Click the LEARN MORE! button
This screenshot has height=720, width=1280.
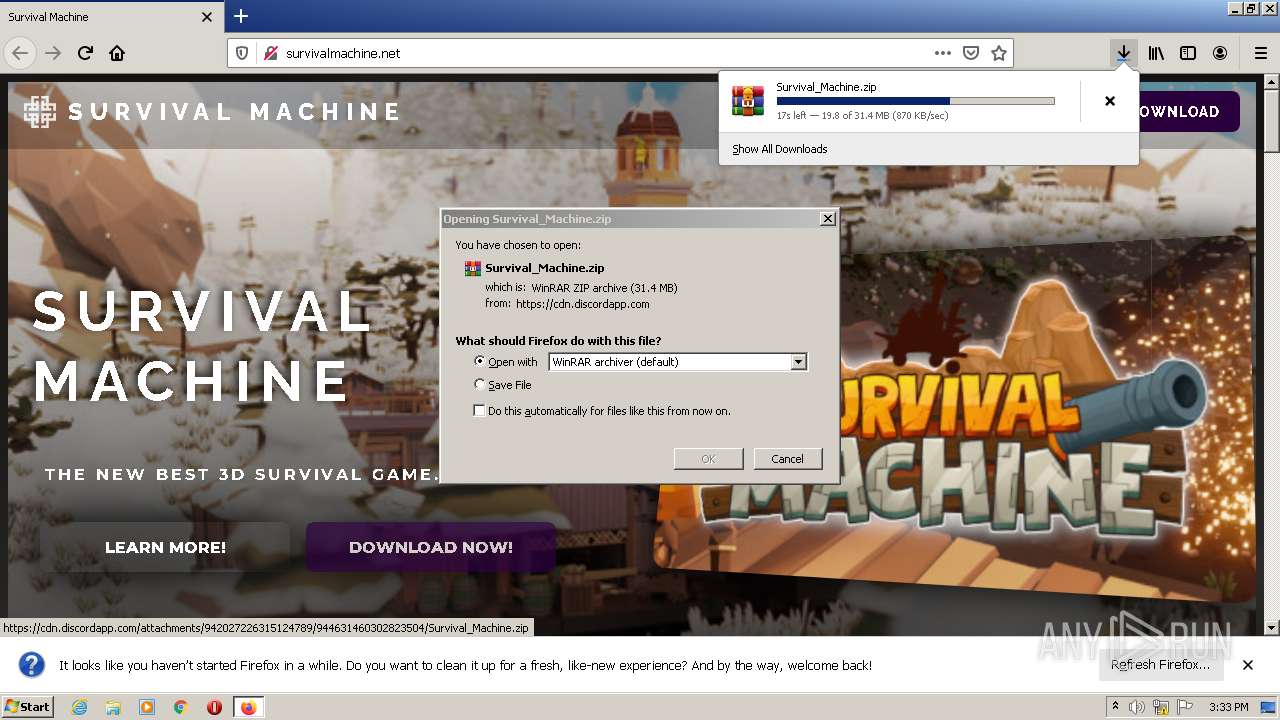[165, 547]
